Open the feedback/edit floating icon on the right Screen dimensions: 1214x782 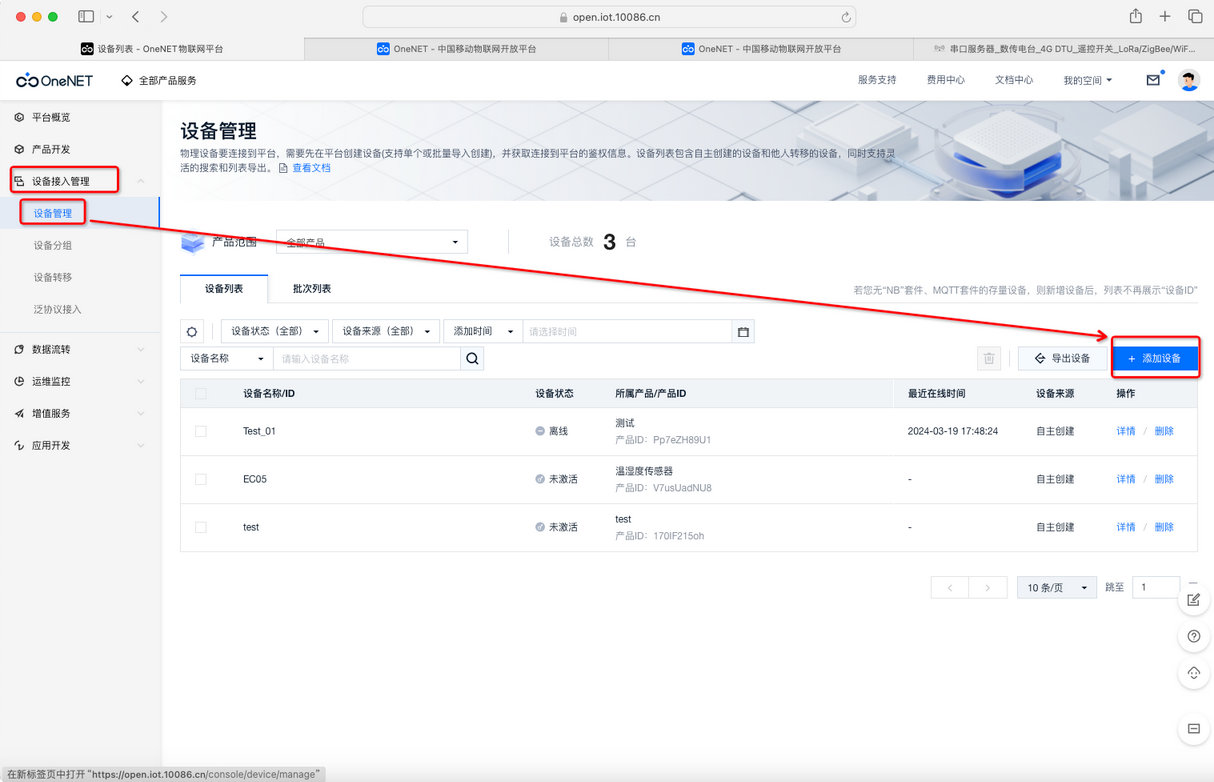tap(1193, 599)
